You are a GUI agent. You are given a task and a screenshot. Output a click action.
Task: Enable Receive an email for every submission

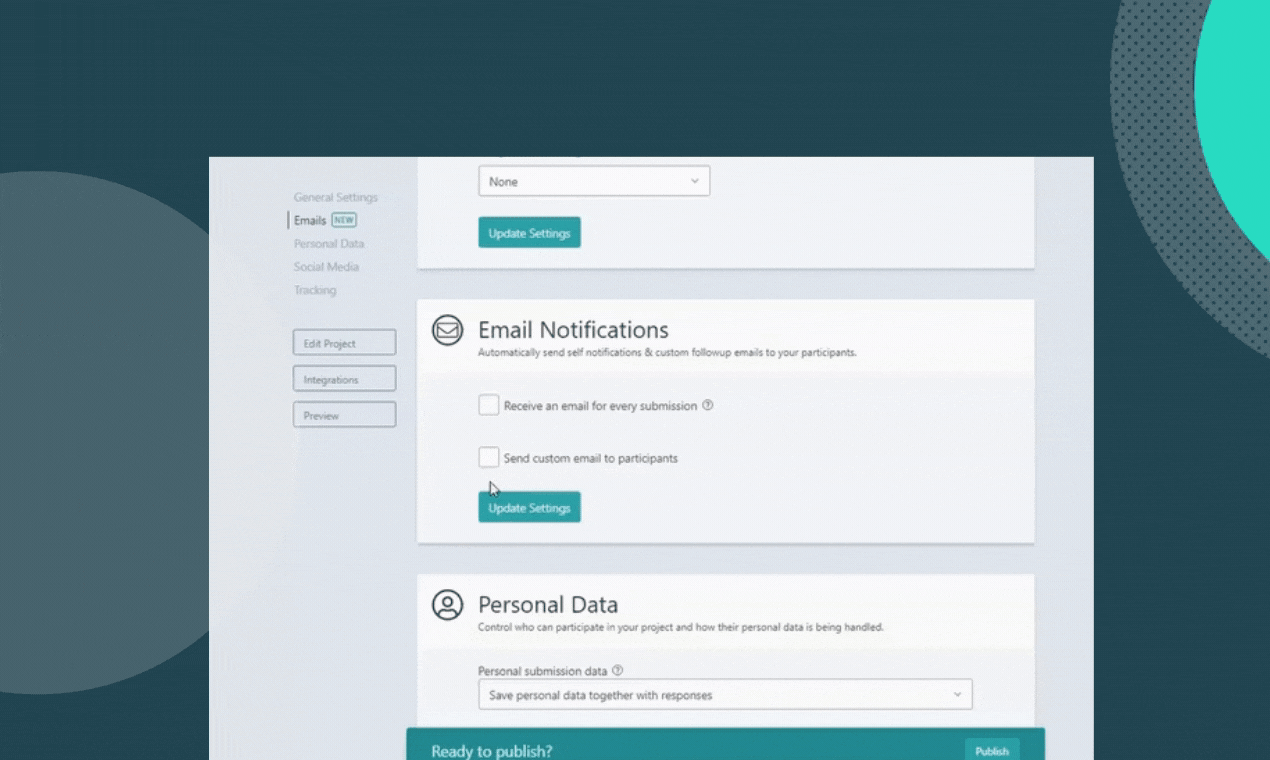click(488, 405)
